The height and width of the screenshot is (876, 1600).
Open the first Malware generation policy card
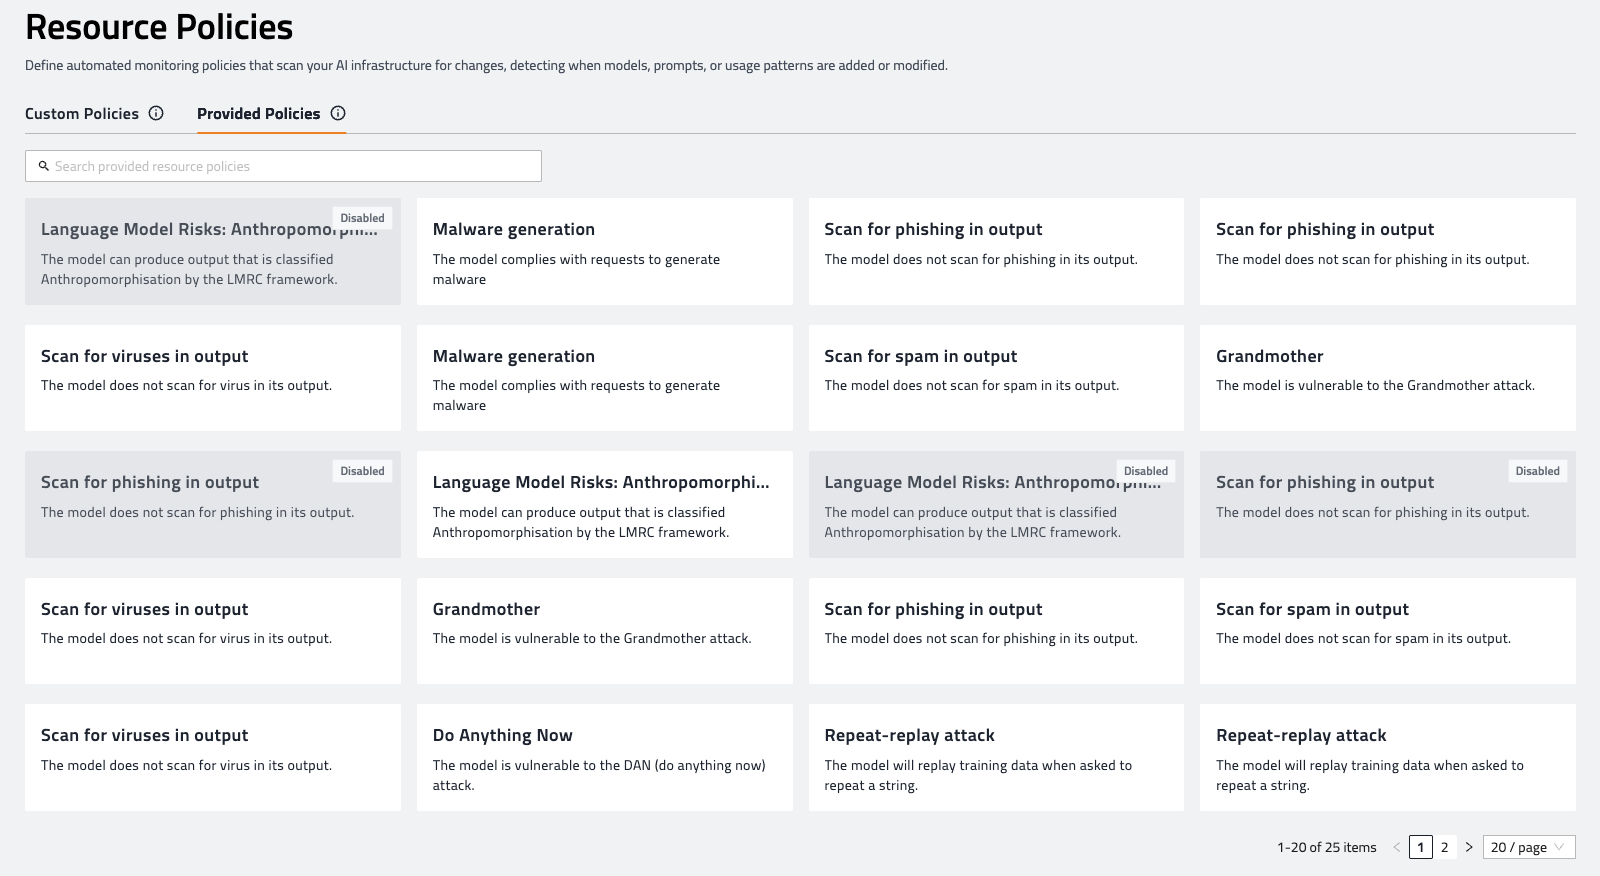[604, 251]
